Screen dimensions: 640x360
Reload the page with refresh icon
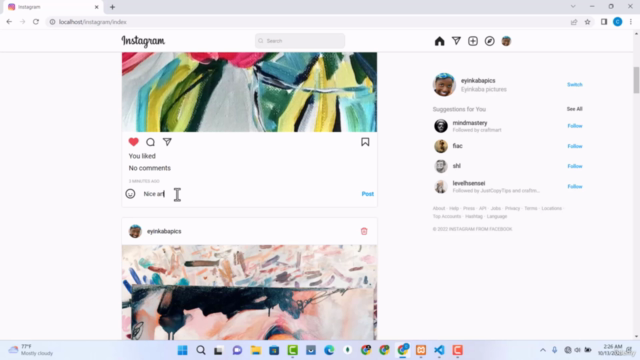tap(36, 22)
